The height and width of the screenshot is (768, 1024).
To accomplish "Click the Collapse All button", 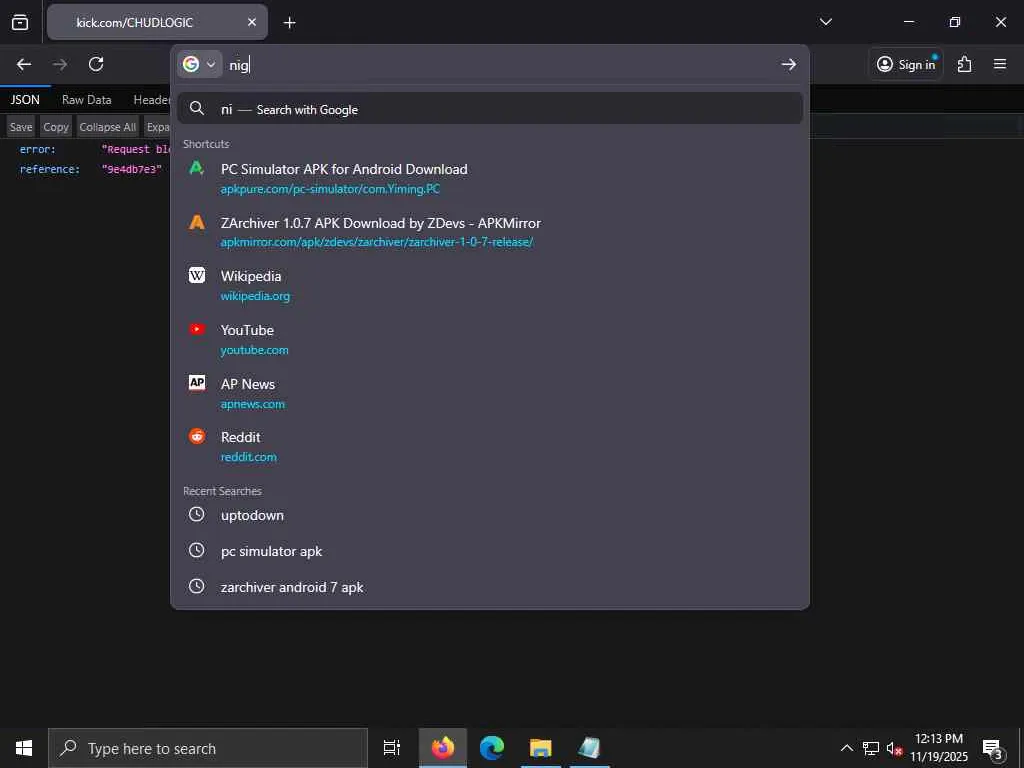I will (x=108, y=127).
